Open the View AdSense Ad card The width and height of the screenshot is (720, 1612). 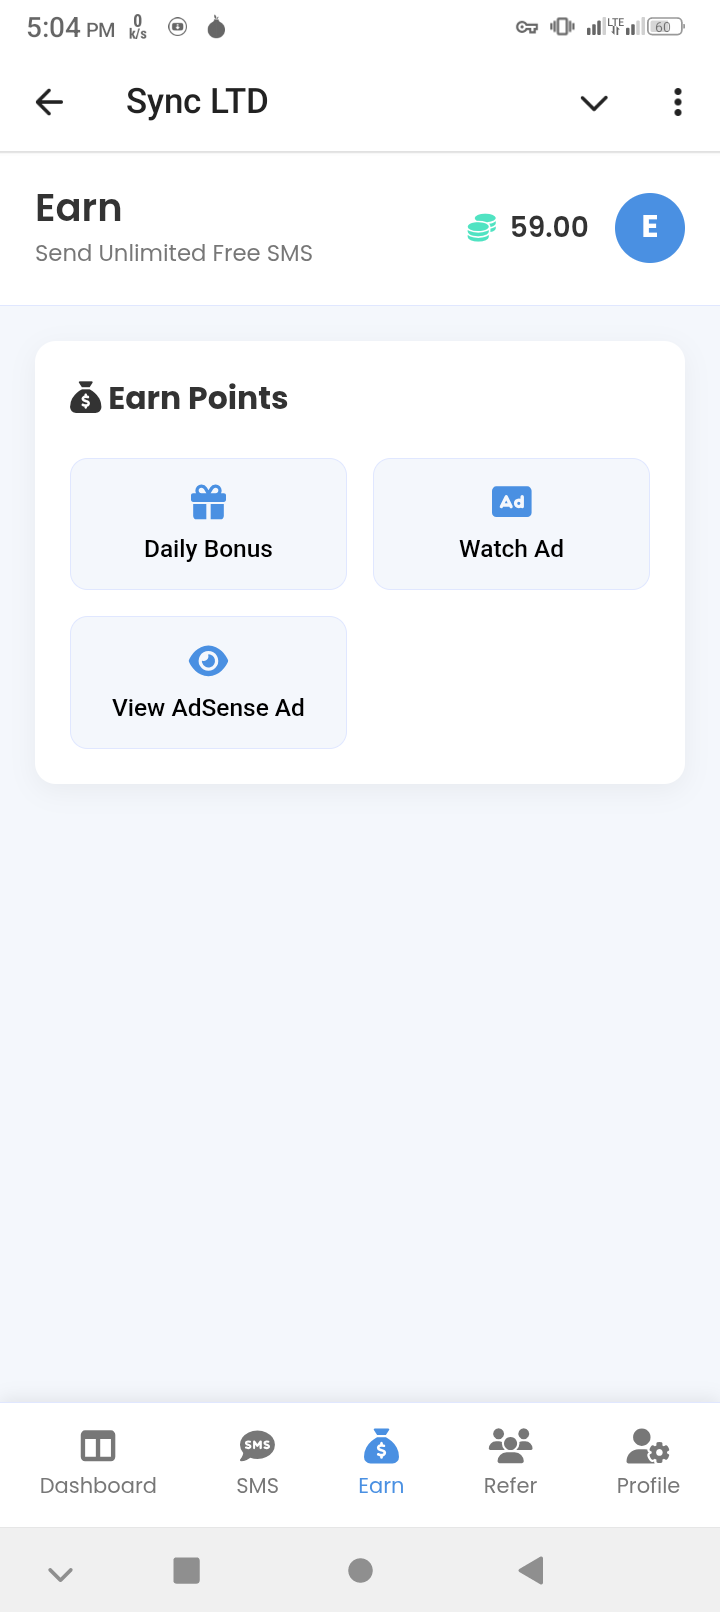[208, 682]
